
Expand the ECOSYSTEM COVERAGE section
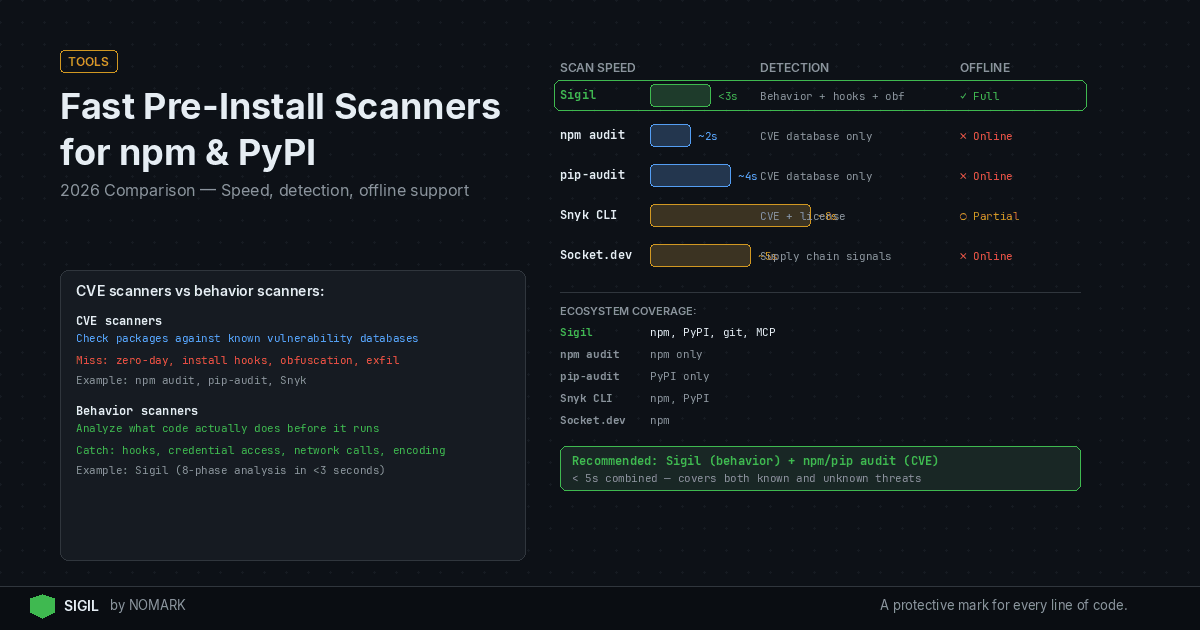pyautogui.click(x=628, y=311)
